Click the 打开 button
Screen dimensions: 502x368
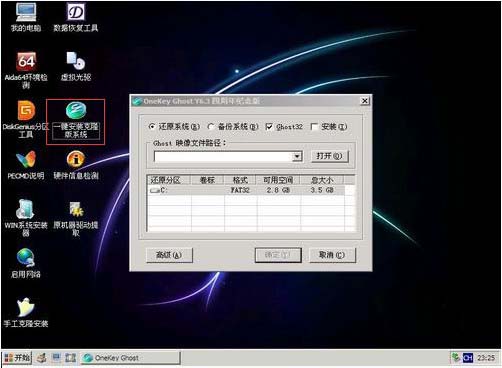pos(329,156)
